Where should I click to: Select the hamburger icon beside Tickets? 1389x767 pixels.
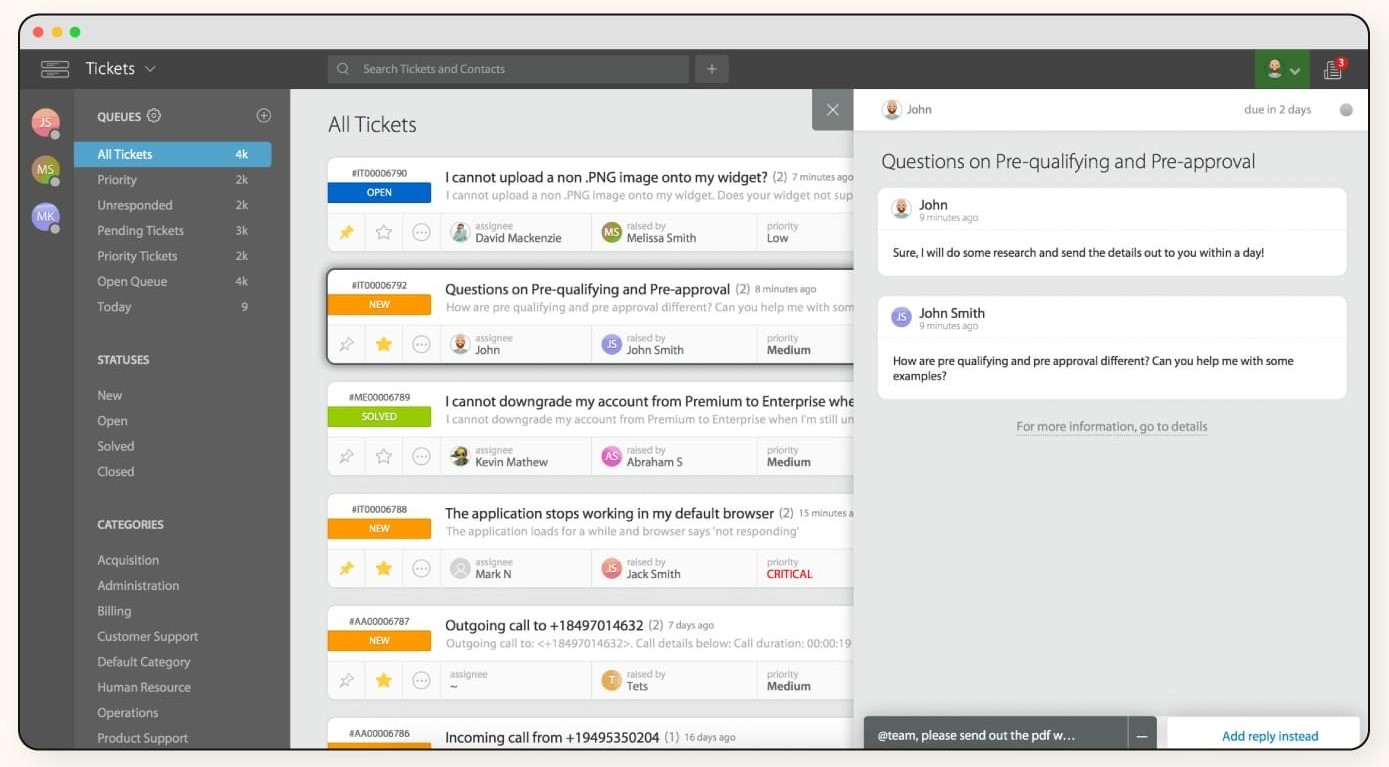(x=55, y=68)
